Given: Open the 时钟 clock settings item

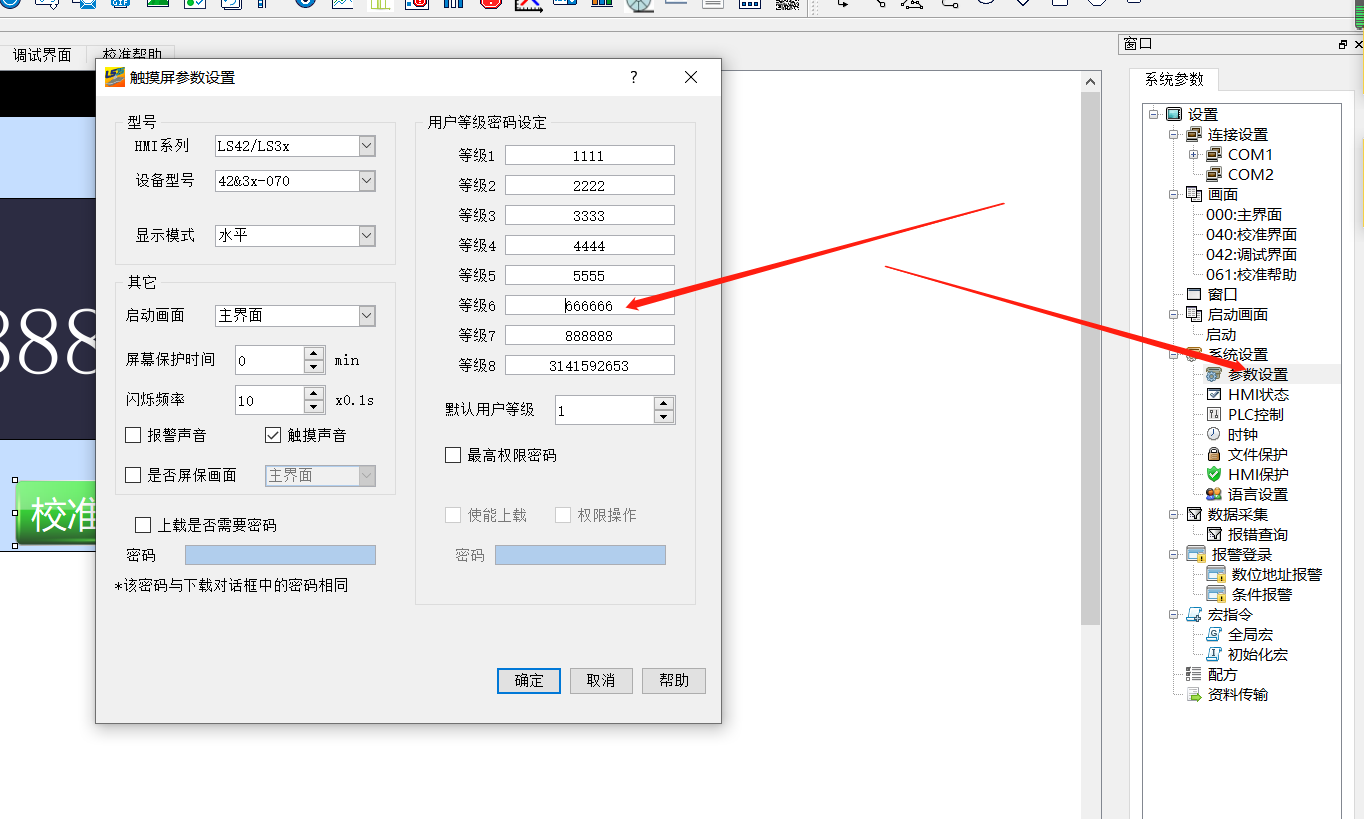Looking at the screenshot, I should [x=1242, y=435].
